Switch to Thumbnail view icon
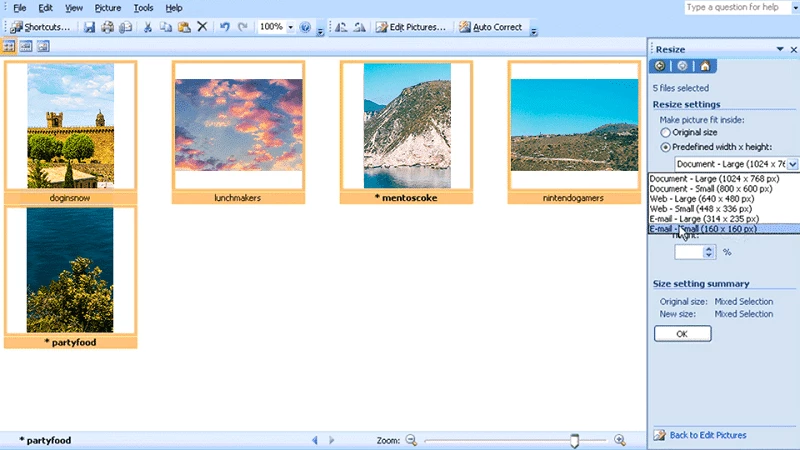Screen dimensions: 800x450 click(10, 46)
